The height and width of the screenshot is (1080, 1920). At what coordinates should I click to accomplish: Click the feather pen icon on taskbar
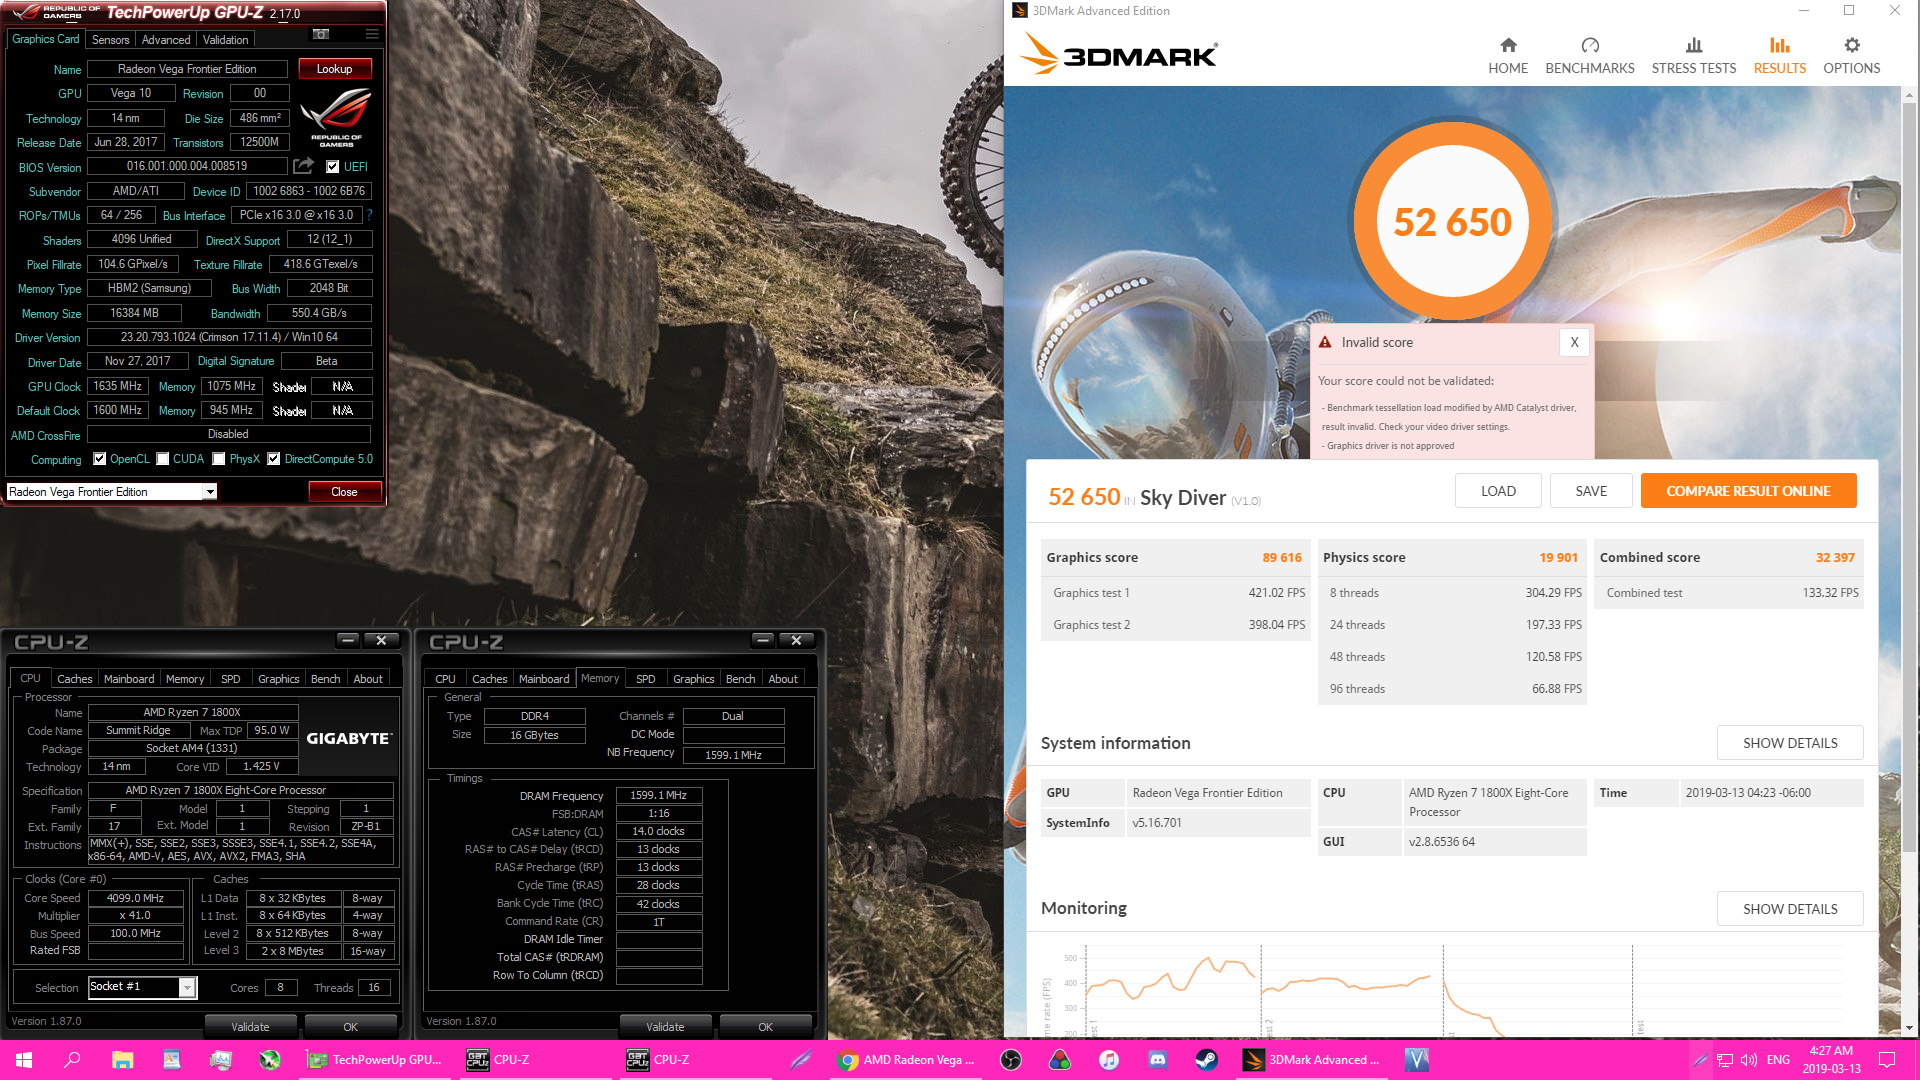pos(801,1060)
